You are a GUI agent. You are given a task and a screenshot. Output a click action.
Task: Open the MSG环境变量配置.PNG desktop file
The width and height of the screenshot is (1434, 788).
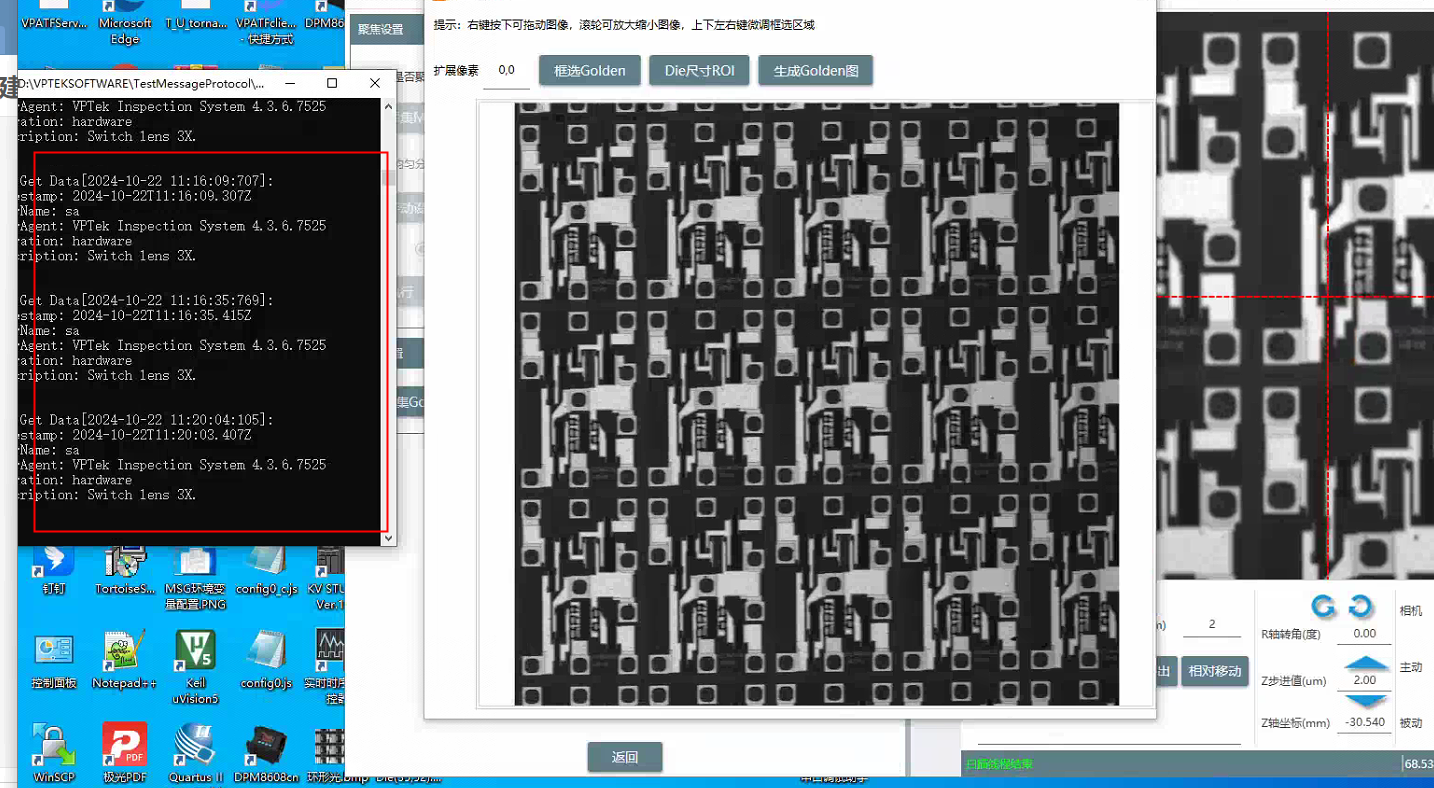pos(195,577)
